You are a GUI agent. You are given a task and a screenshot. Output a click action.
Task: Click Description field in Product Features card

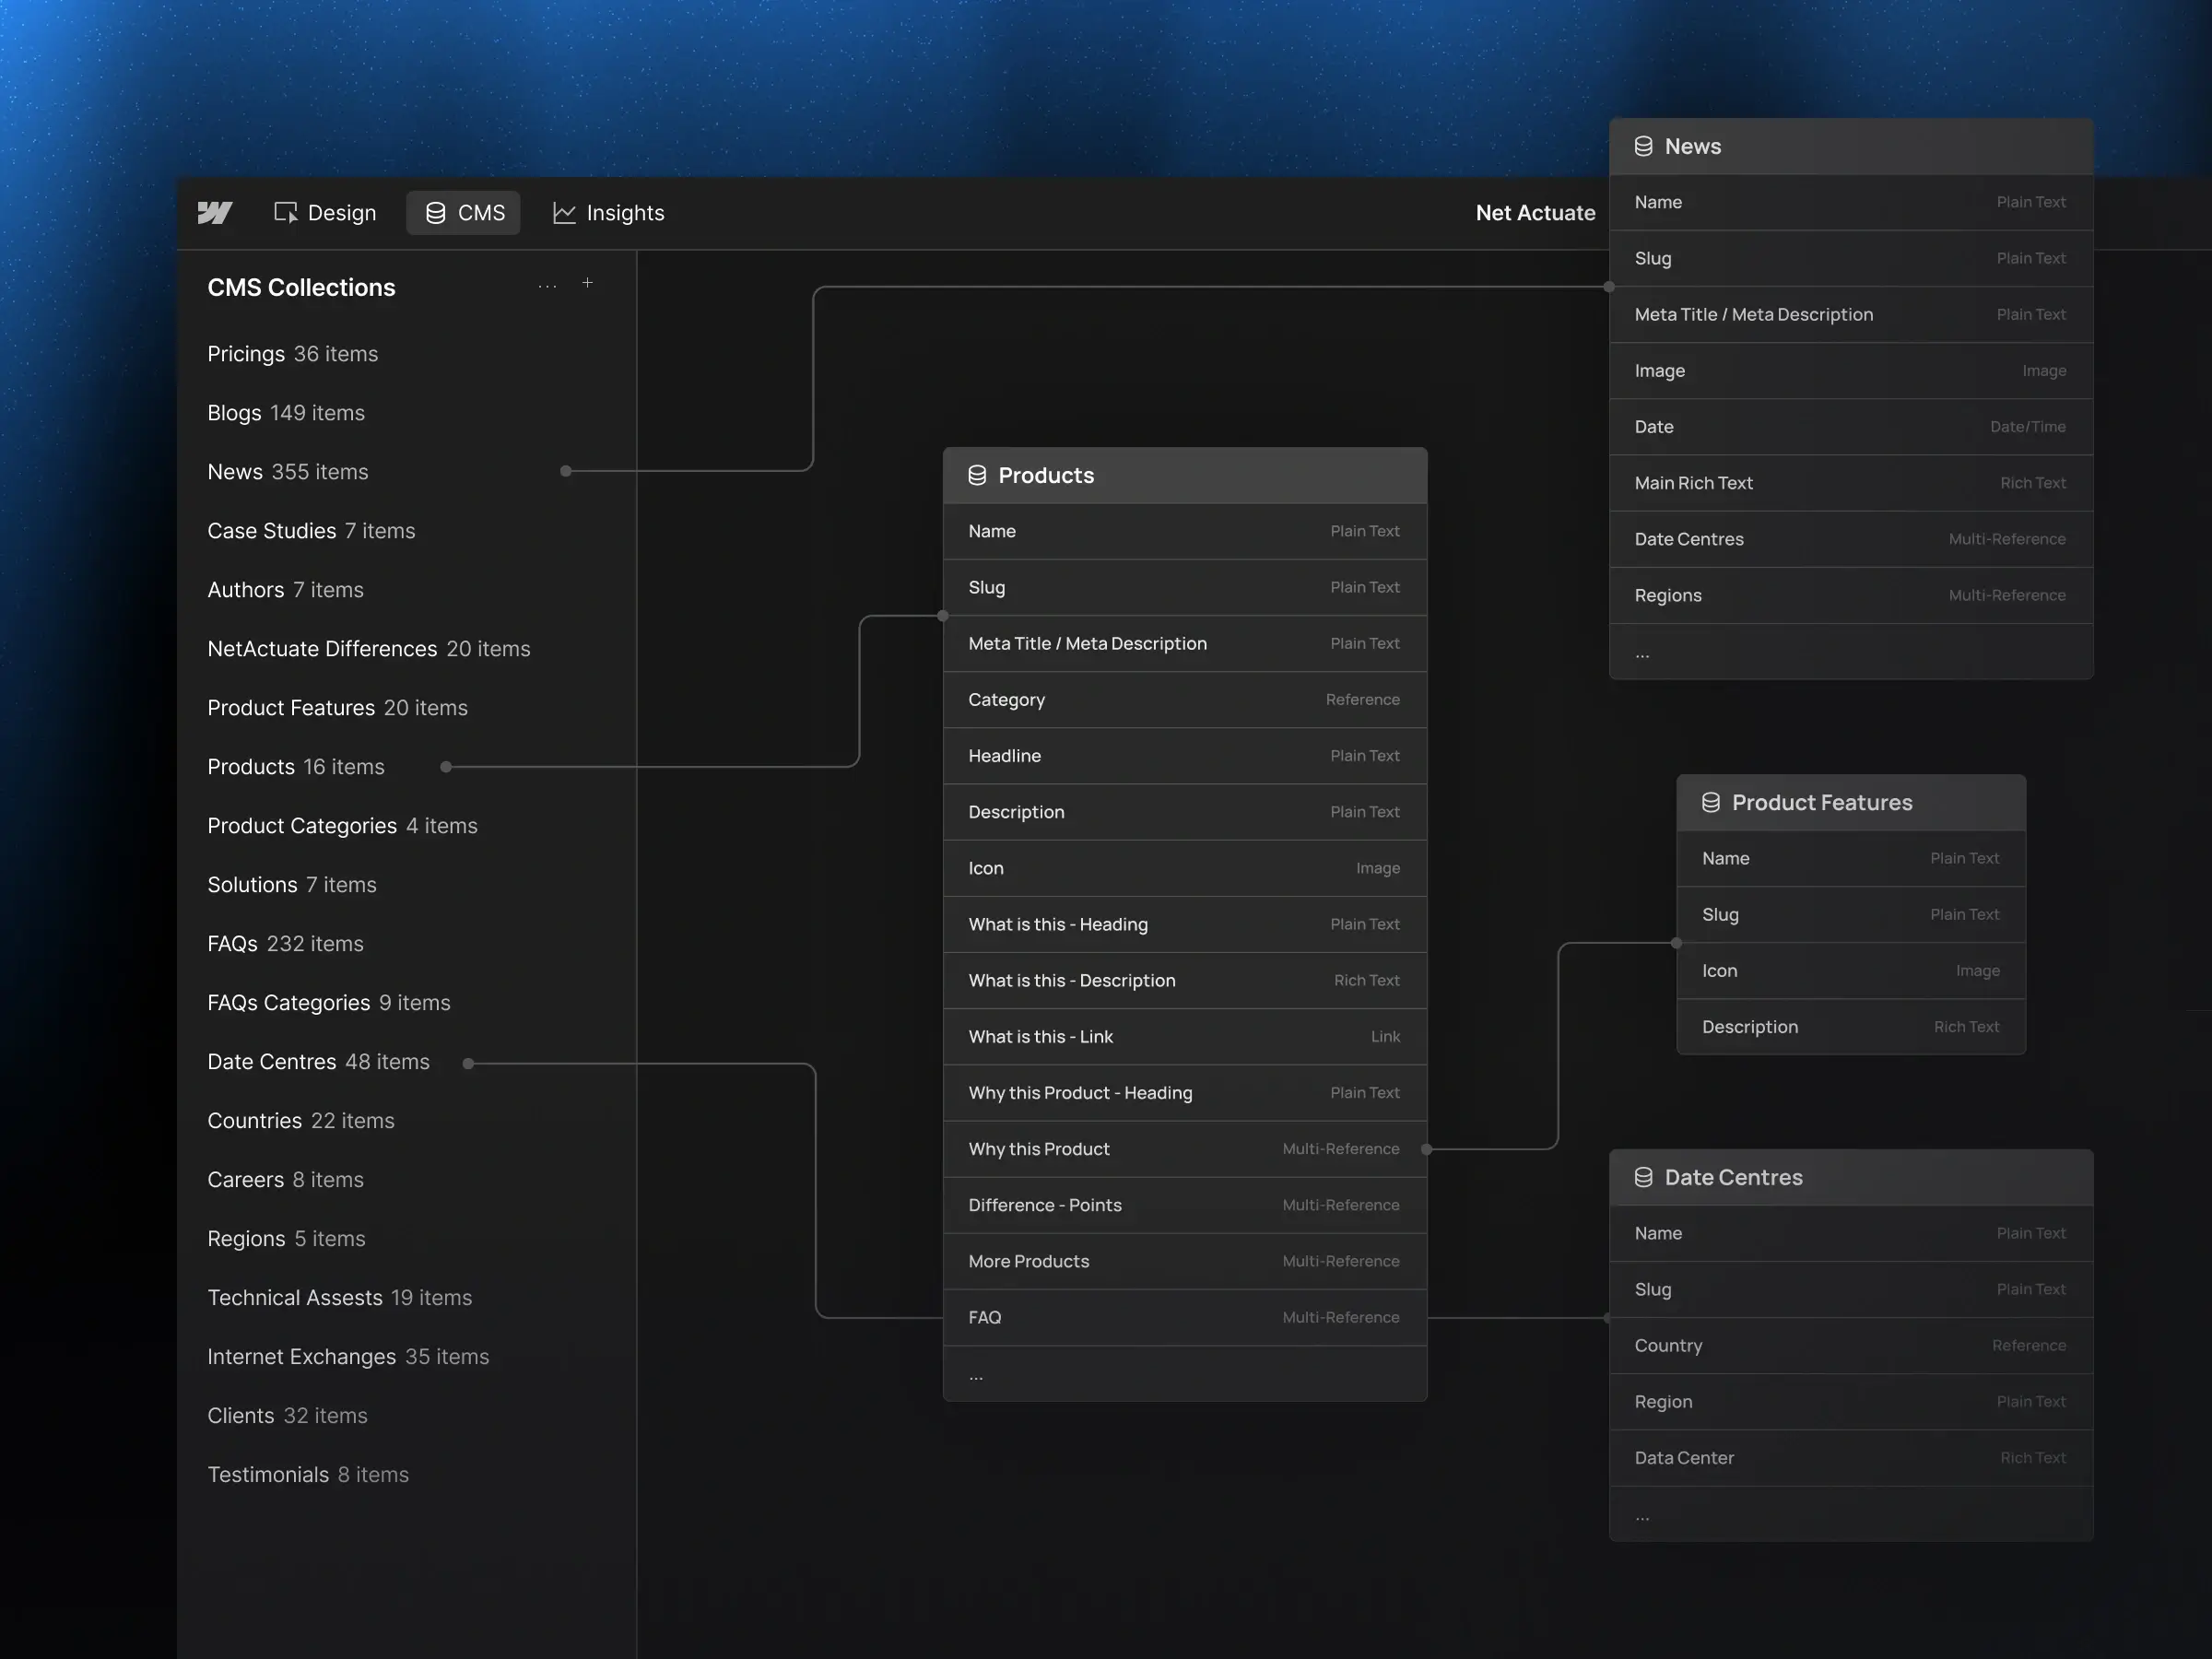coord(1851,1027)
